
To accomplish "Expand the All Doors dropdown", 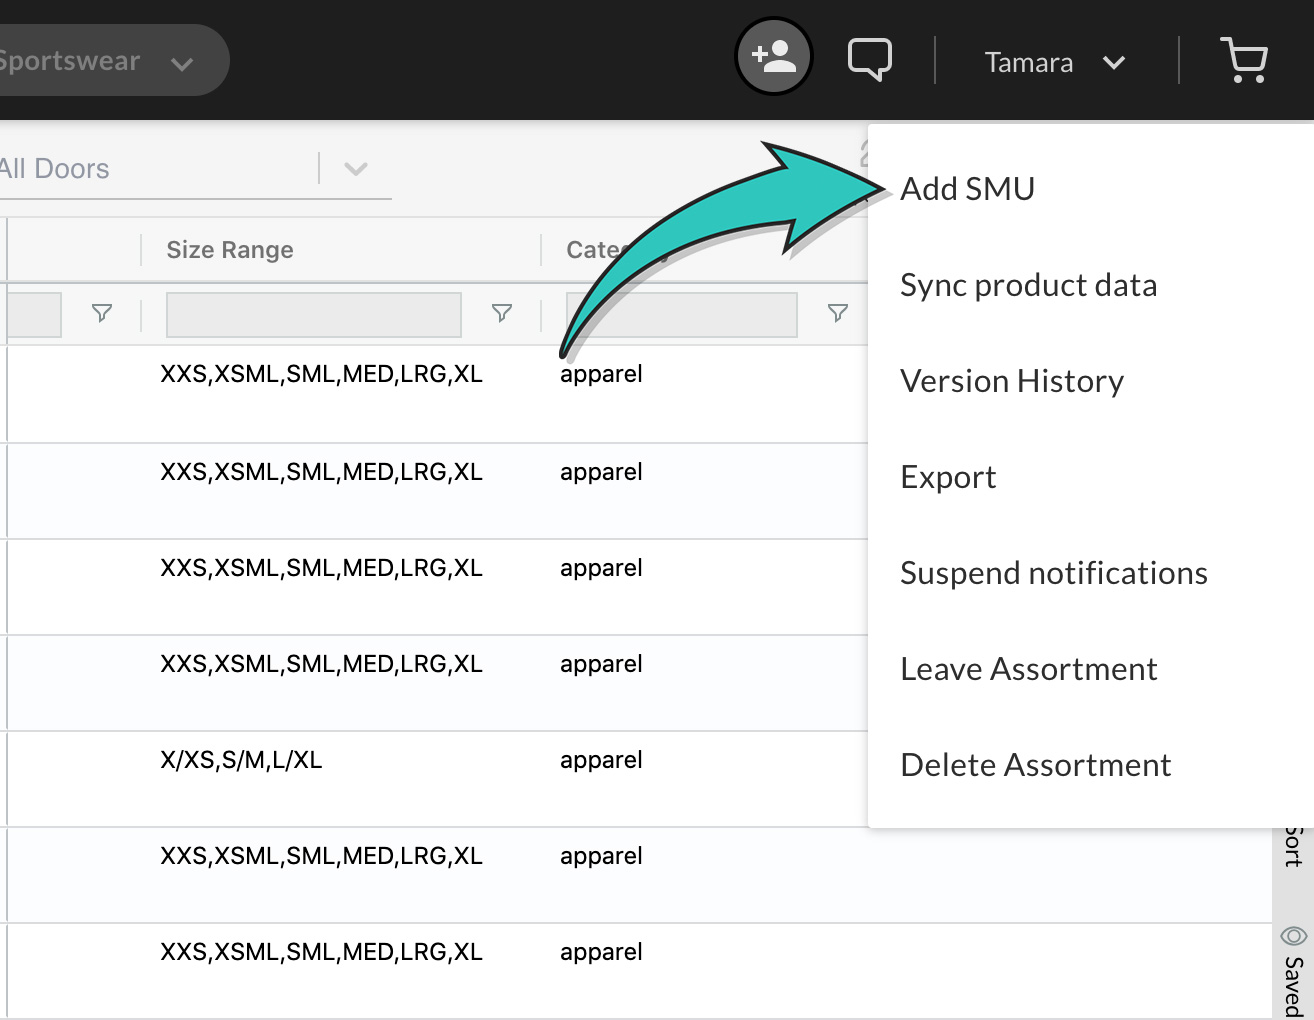I will 356,169.
